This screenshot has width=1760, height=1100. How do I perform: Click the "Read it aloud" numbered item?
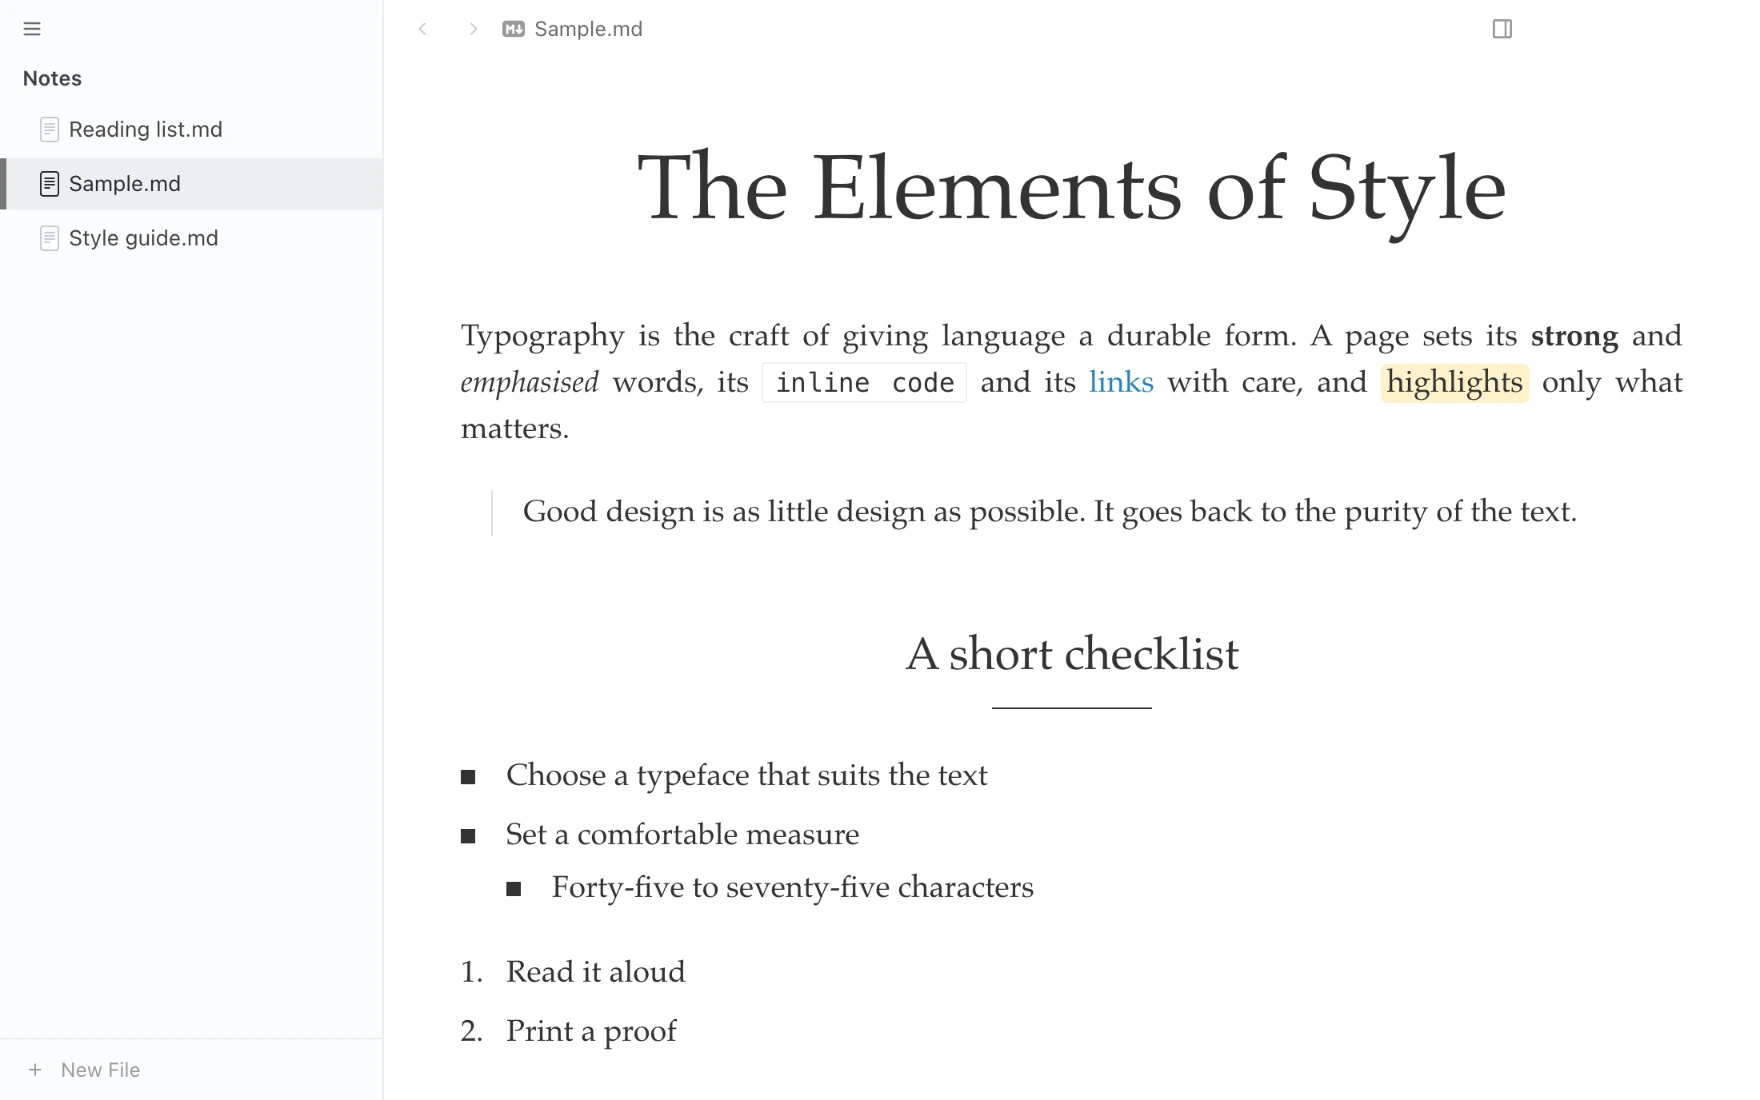tap(595, 972)
